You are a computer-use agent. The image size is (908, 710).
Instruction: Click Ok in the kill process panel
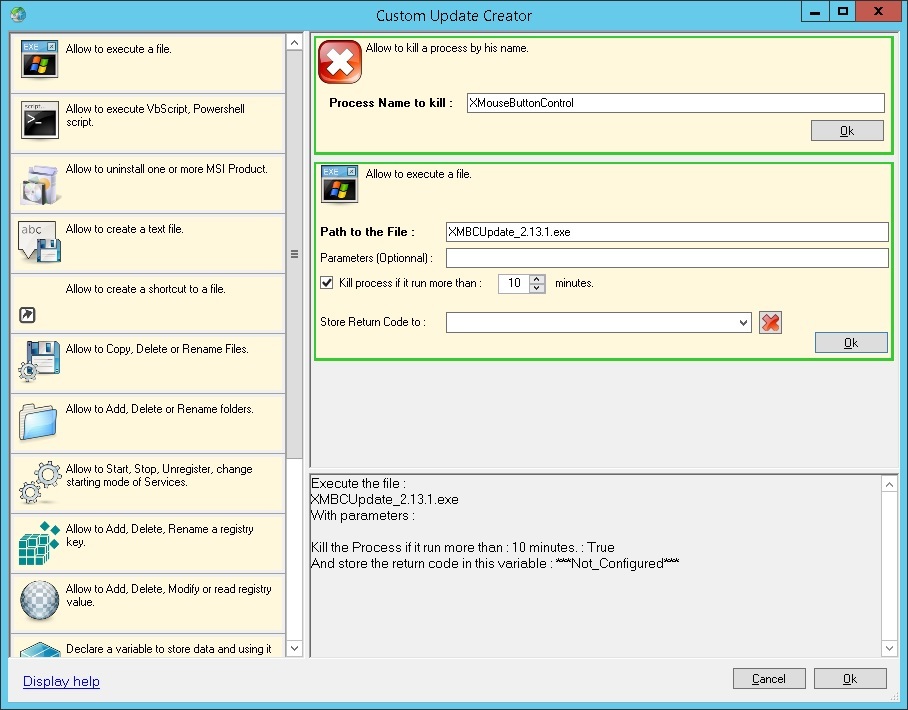pos(847,131)
